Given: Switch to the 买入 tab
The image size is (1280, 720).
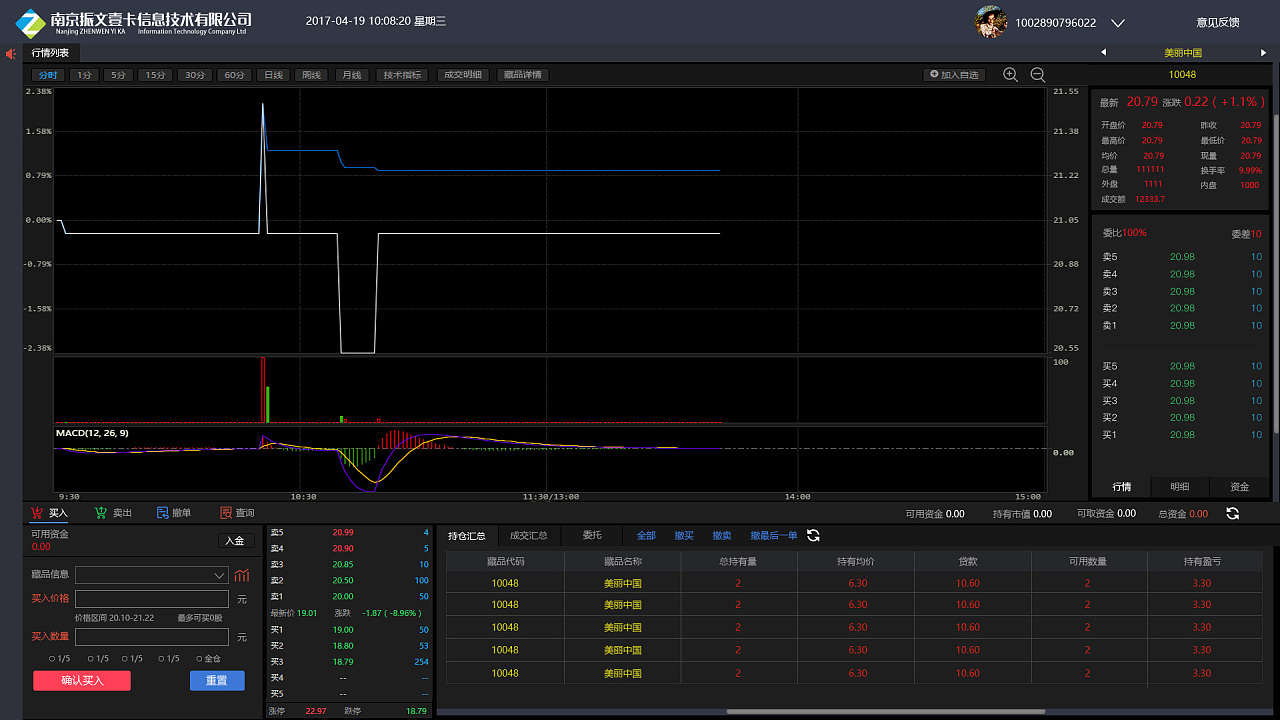Looking at the screenshot, I should pyautogui.click(x=50, y=513).
